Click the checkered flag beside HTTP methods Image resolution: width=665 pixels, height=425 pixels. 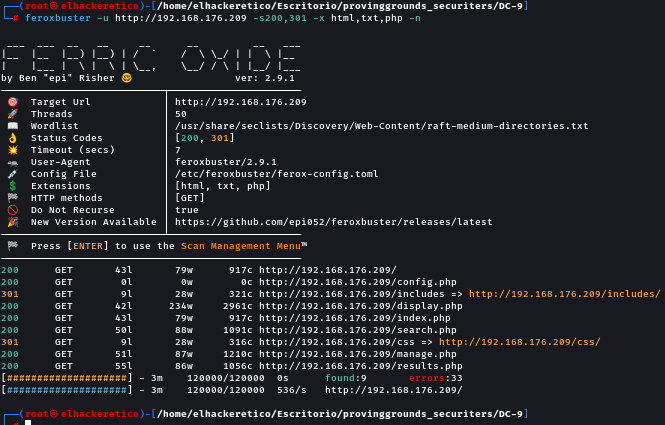click(x=12, y=198)
